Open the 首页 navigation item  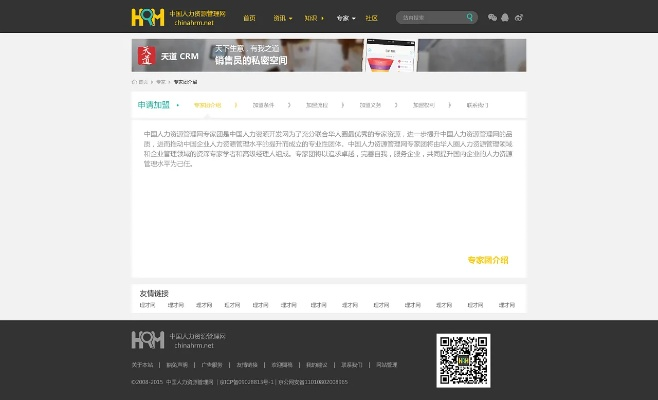point(249,18)
